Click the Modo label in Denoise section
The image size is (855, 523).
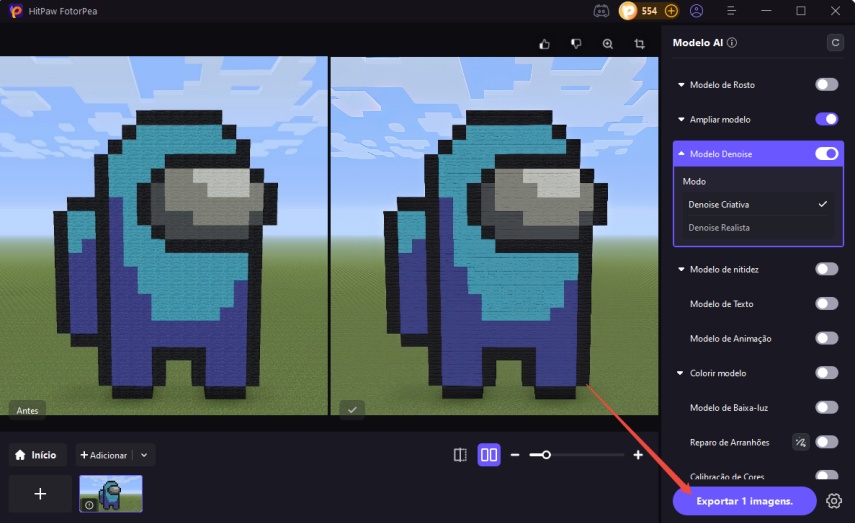[694, 182]
